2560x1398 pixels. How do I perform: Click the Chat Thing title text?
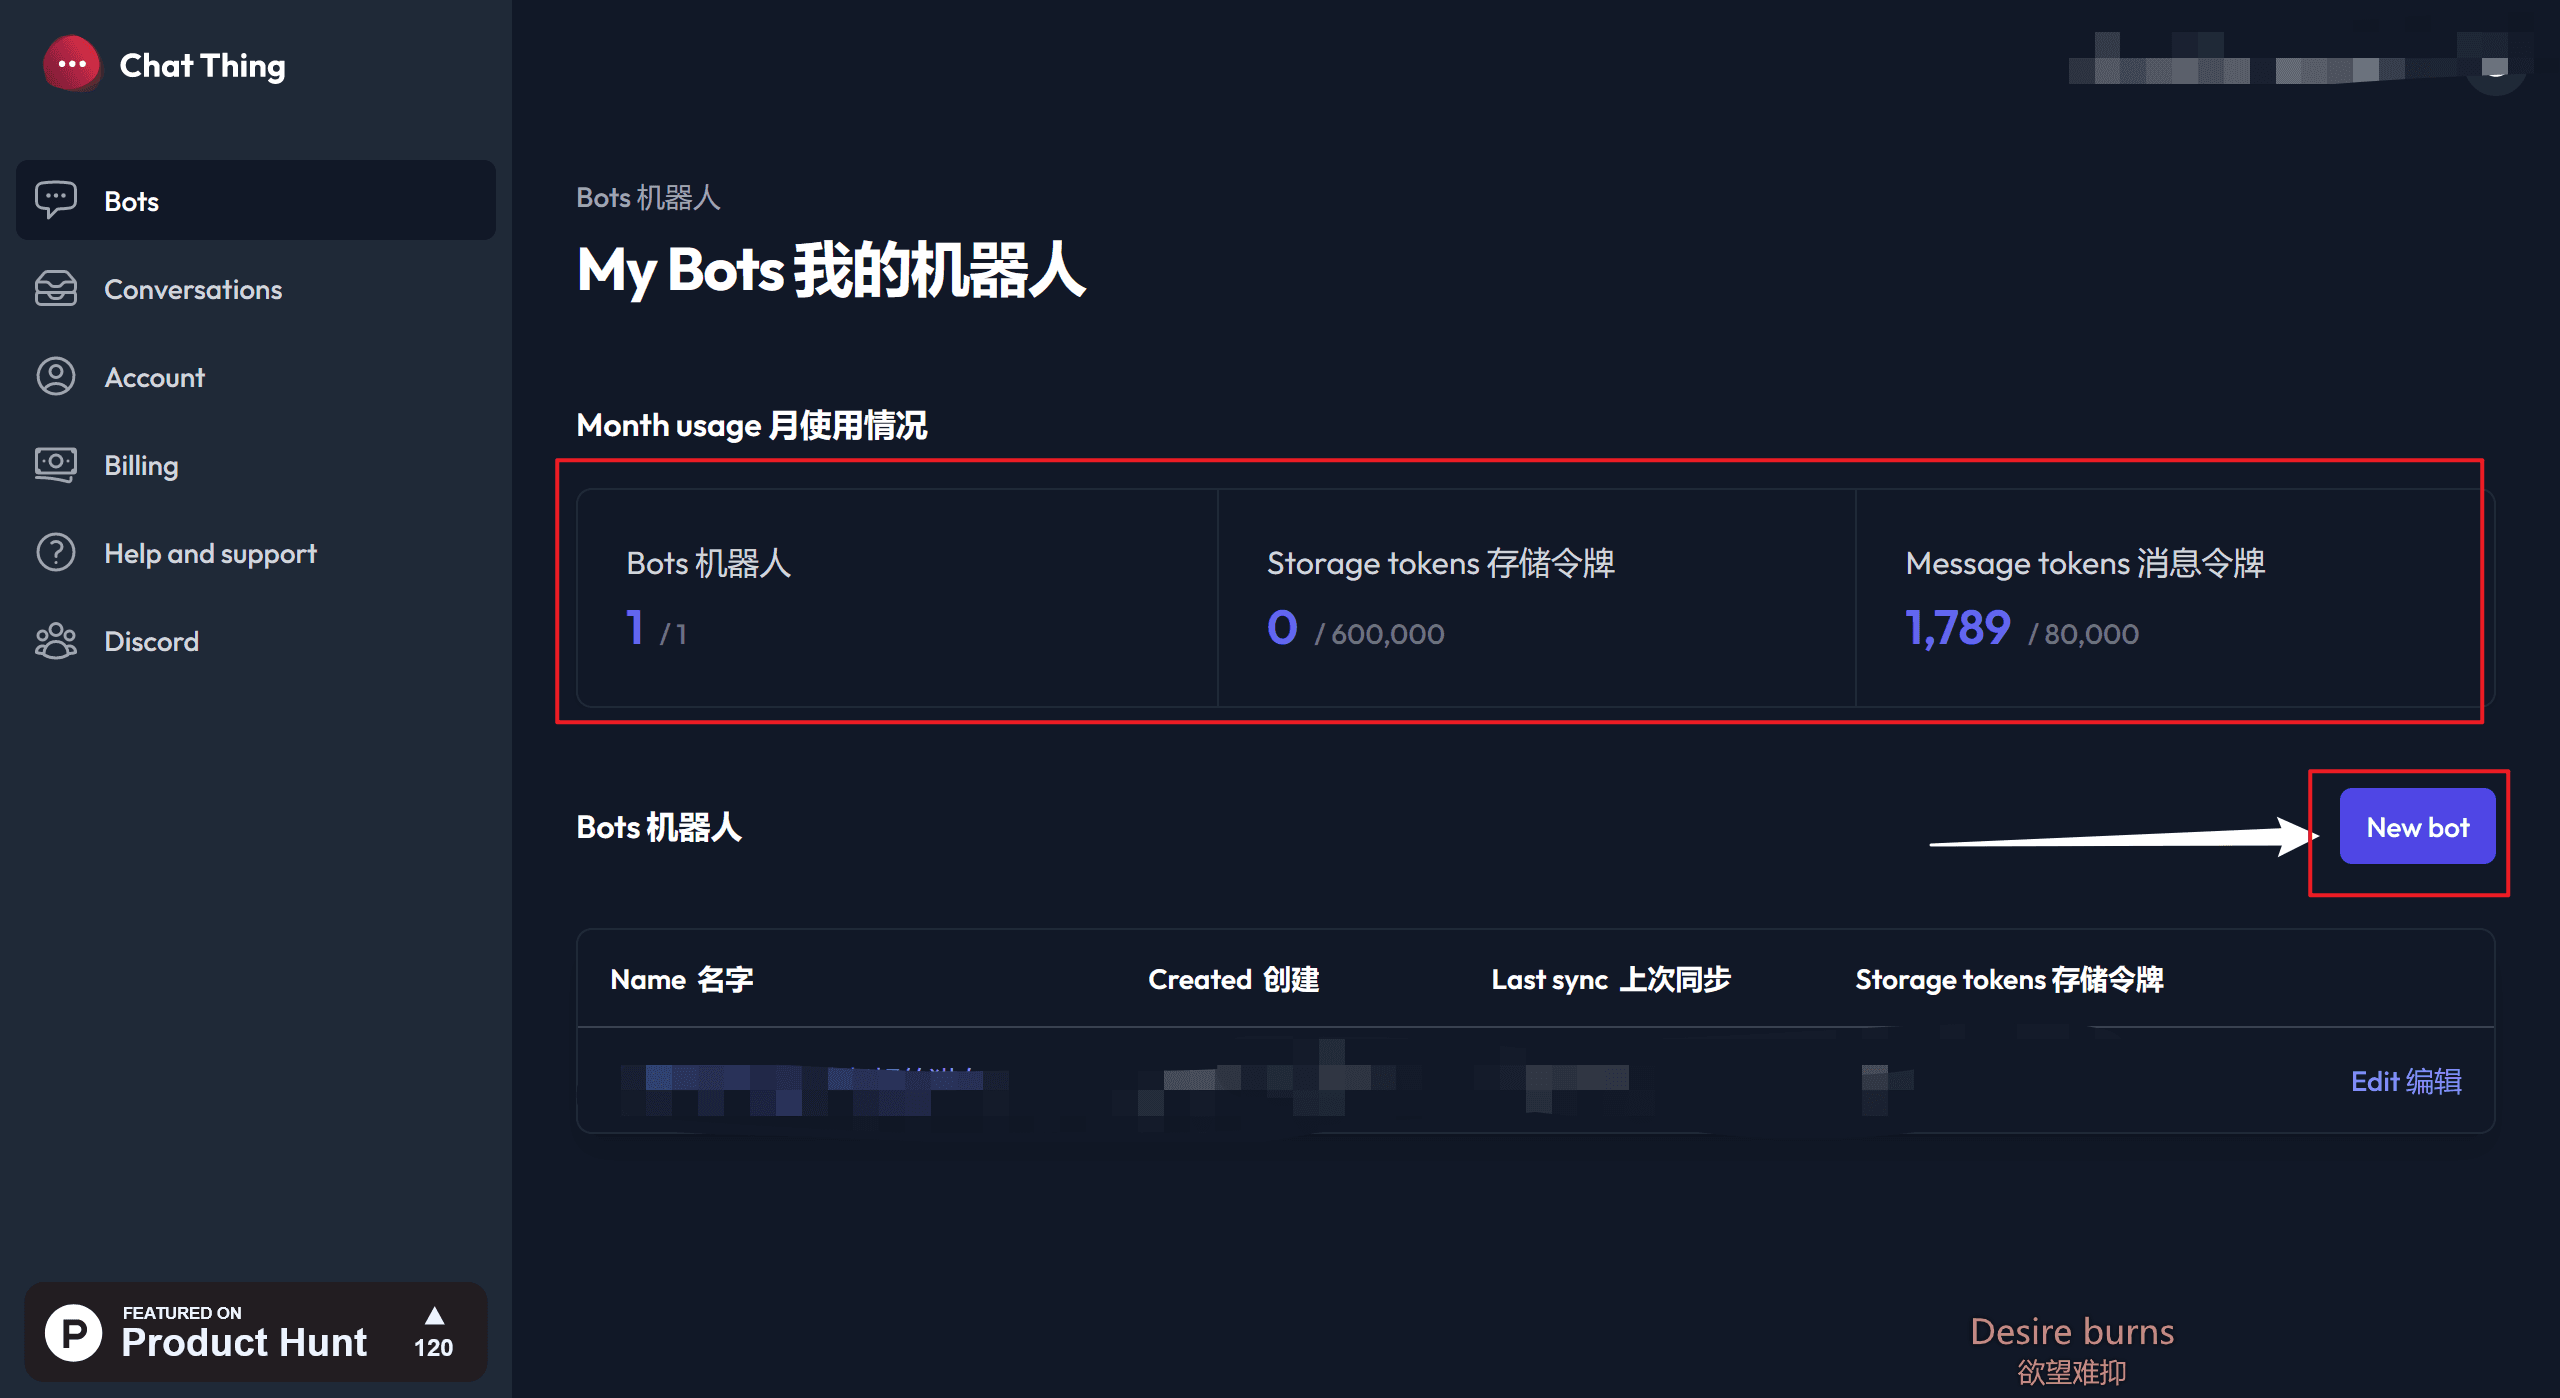coord(203,65)
